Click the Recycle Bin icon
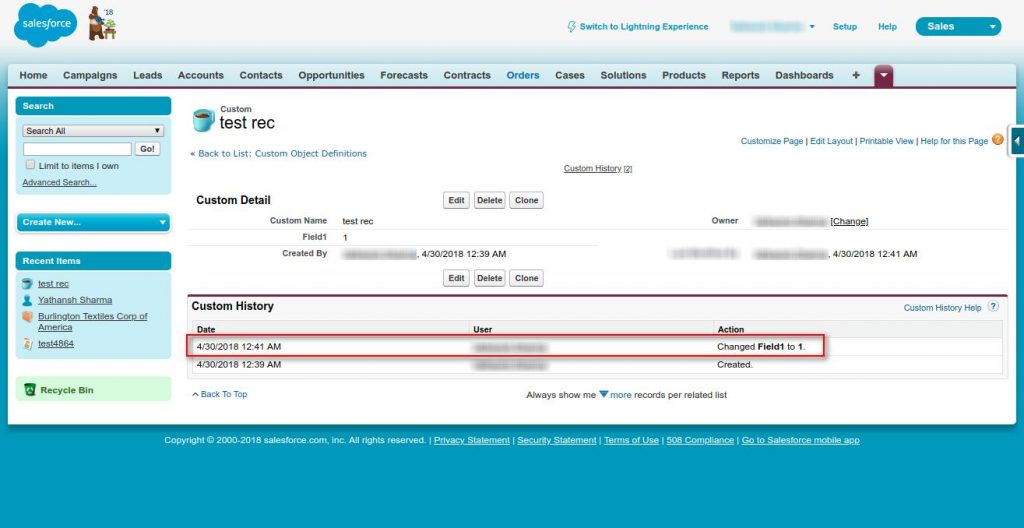1024x528 pixels. click(30, 389)
